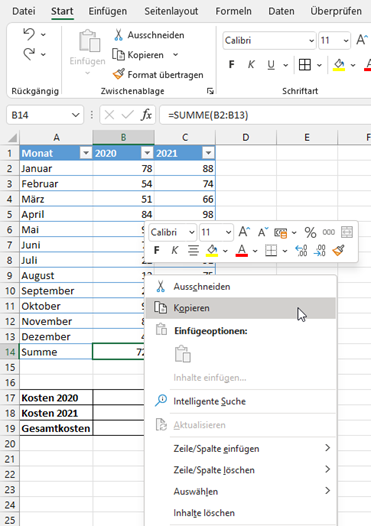Open mini toolbar Calibri font dropdown
Screen dimensions: 371x526
[192, 232]
